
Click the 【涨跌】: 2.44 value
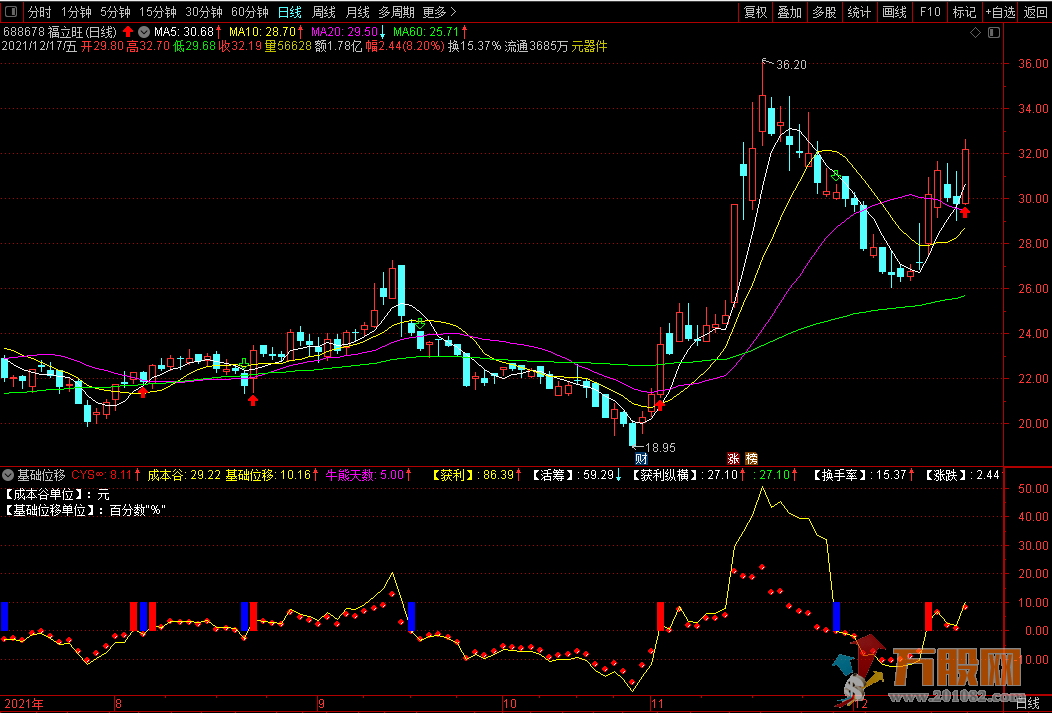(962, 476)
